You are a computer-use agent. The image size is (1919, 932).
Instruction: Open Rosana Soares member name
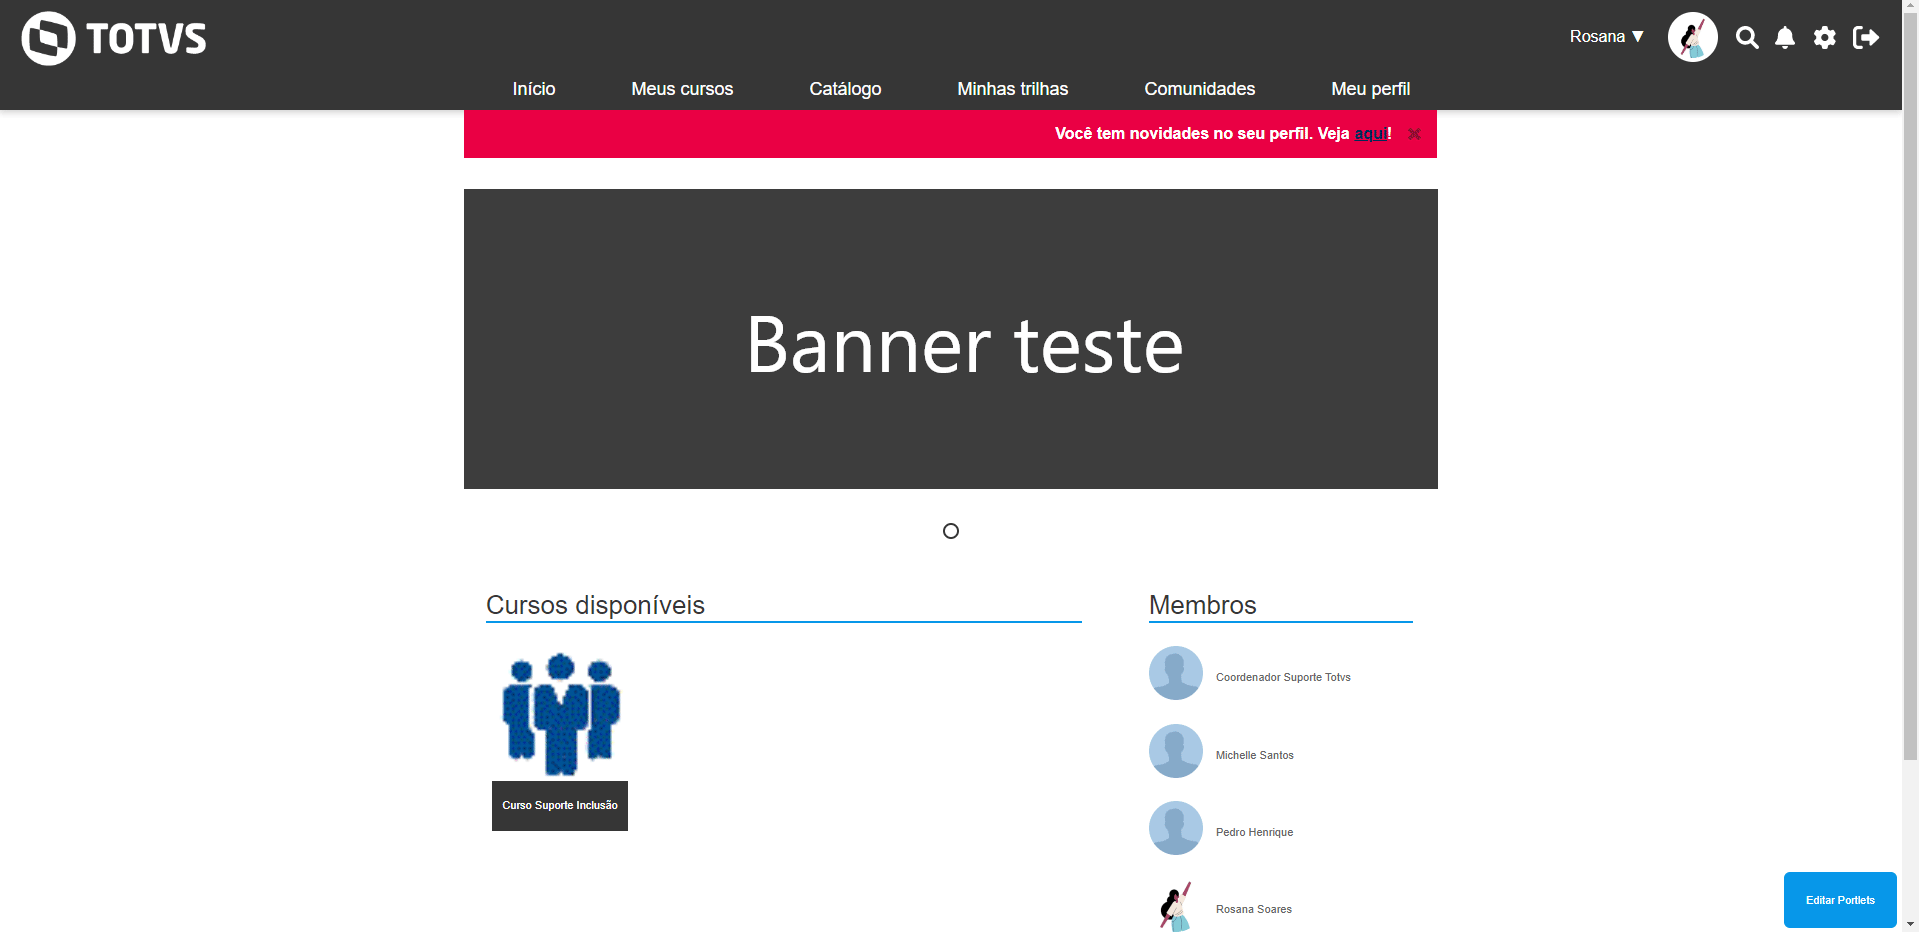click(1254, 910)
